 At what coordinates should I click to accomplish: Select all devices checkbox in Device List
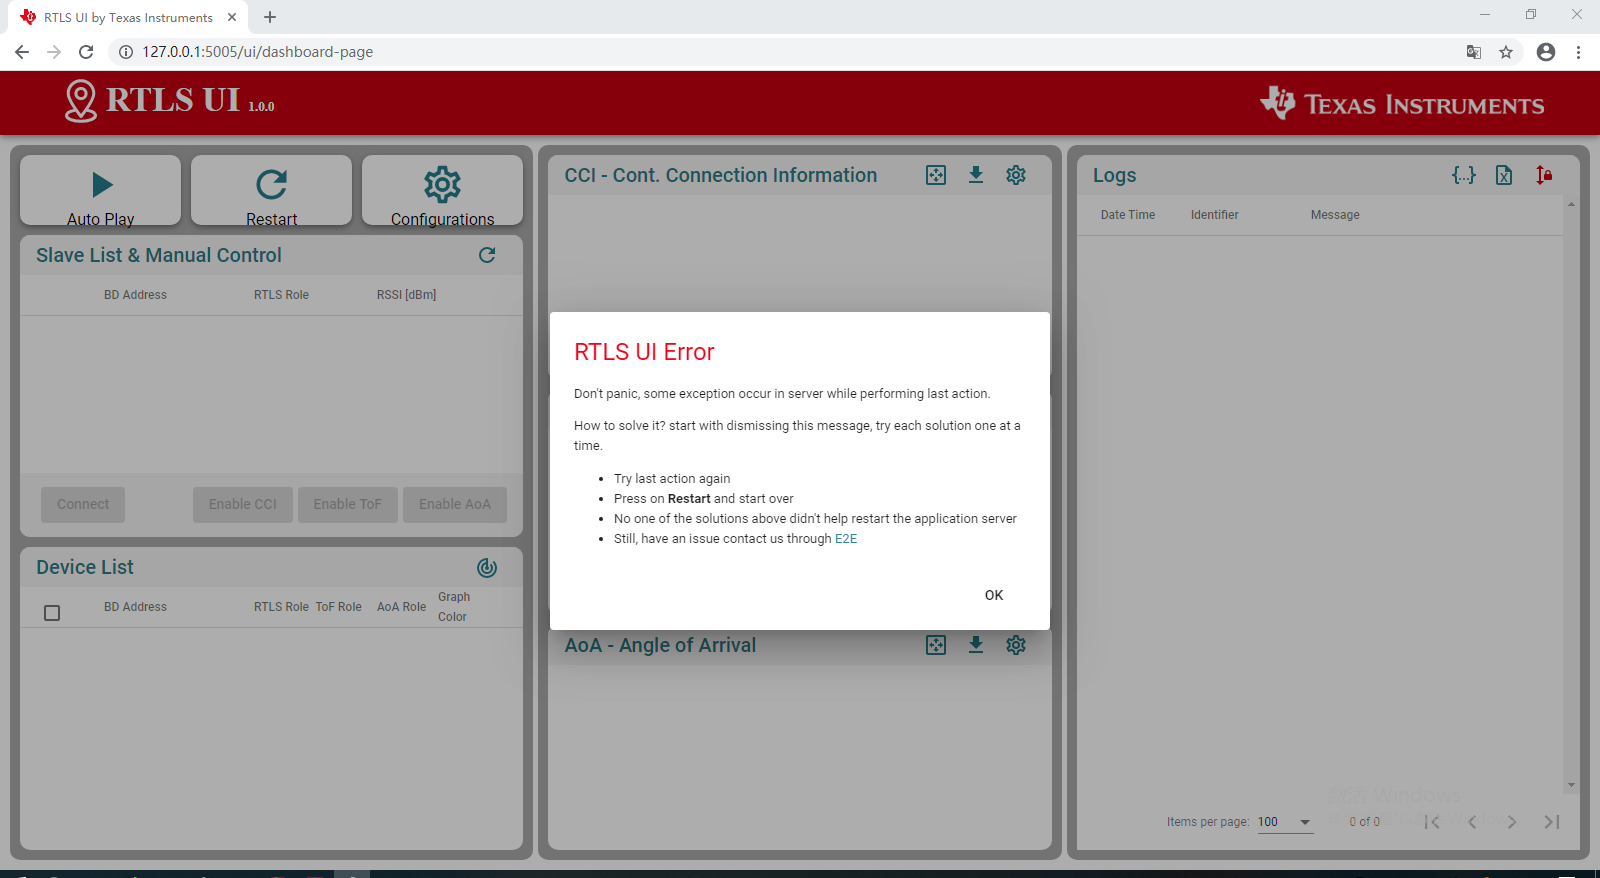pyautogui.click(x=52, y=613)
